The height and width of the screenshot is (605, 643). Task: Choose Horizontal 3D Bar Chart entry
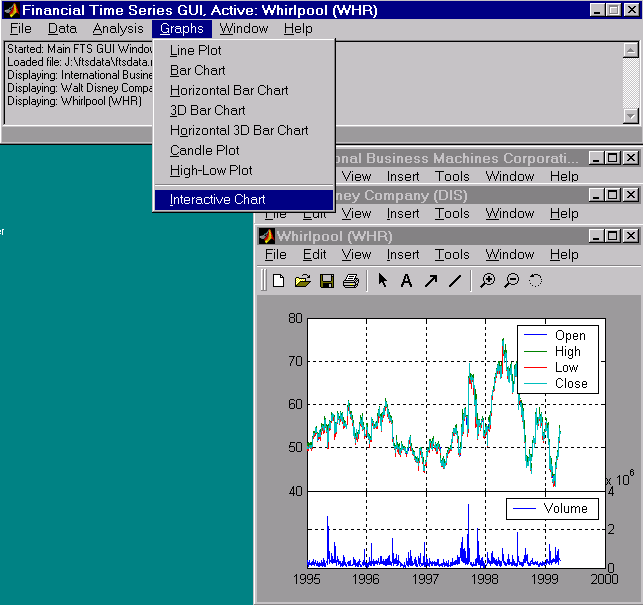pyautogui.click(x=245, y=130)
